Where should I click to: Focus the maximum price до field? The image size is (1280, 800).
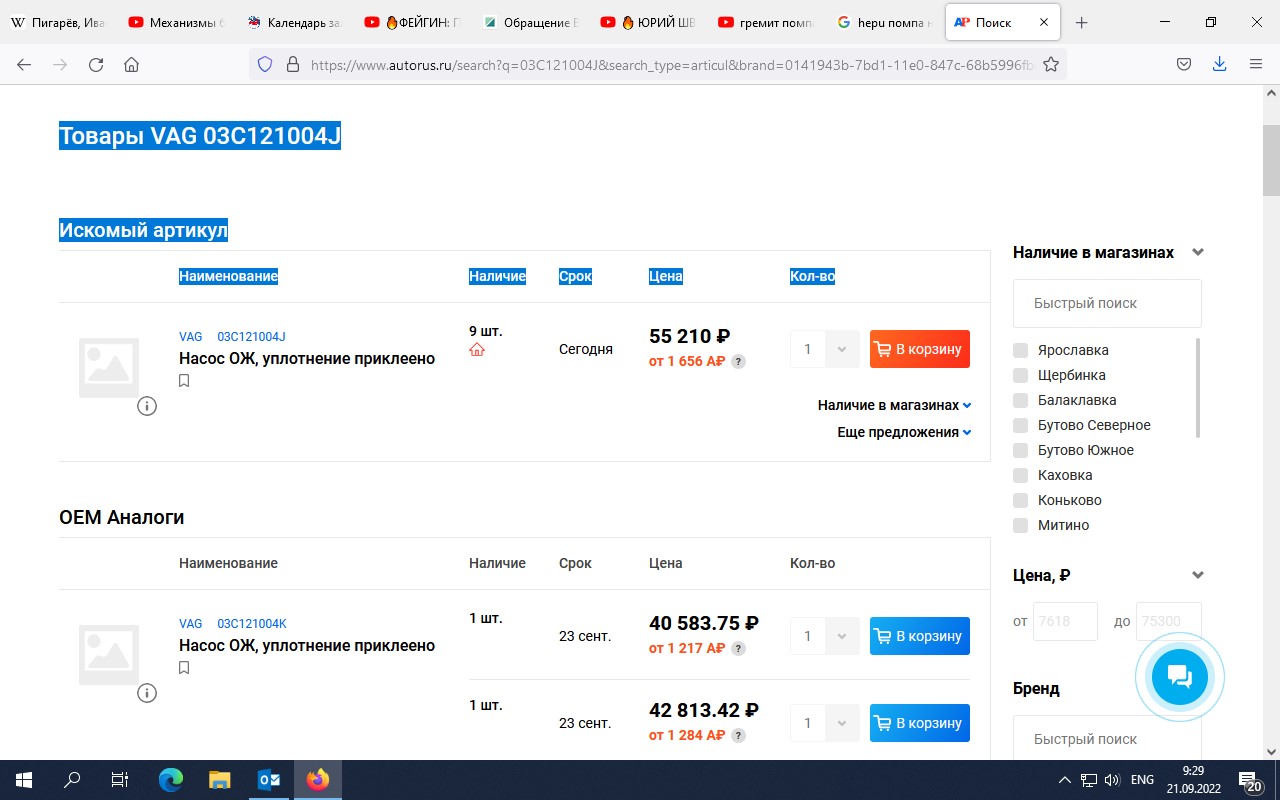1169,621
